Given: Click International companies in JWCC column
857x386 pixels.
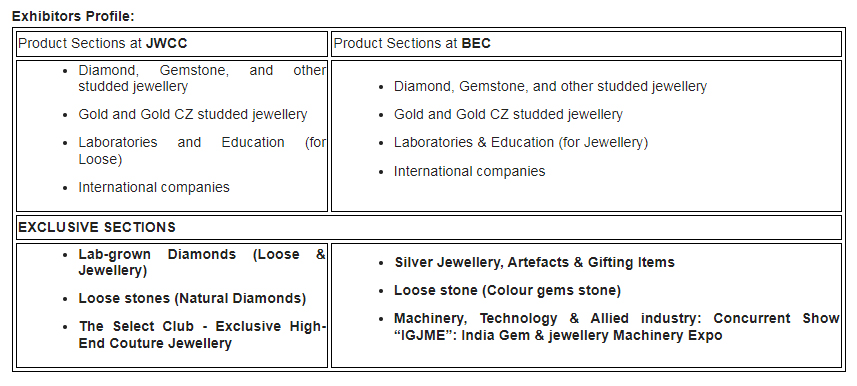Looking at the screenshot, I should coord(154,187).
